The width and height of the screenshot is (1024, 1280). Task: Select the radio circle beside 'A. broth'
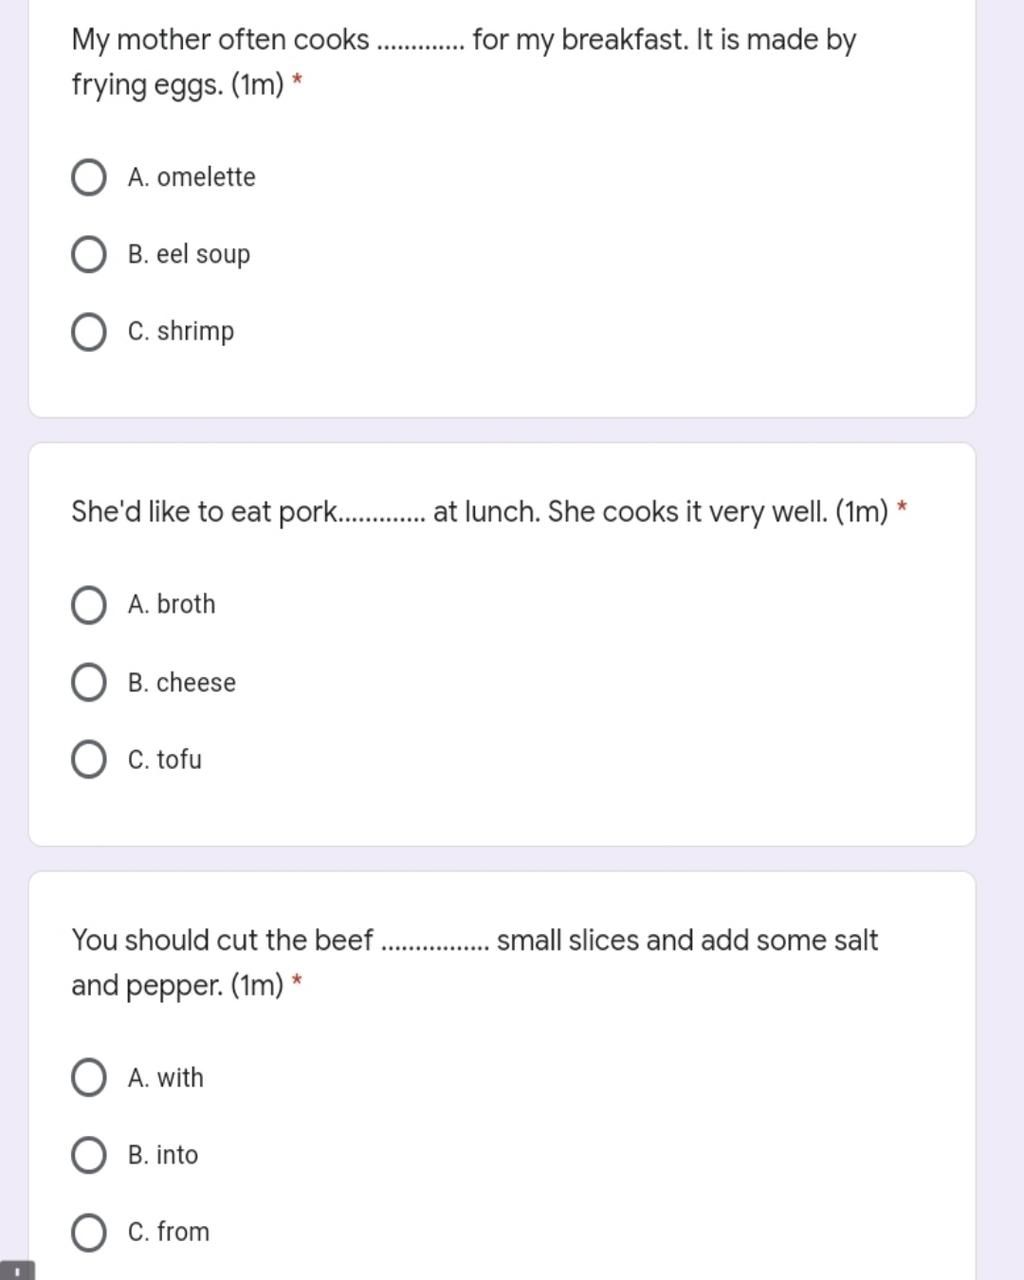tap(89, 605)
